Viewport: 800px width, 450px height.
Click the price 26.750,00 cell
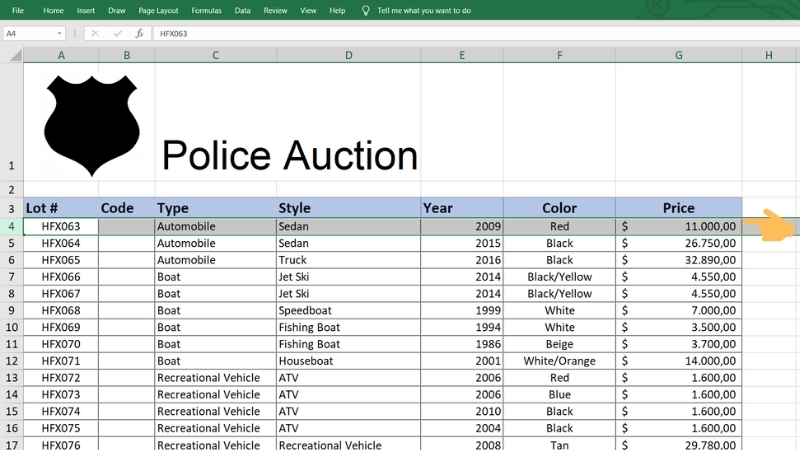pos(679,243)
